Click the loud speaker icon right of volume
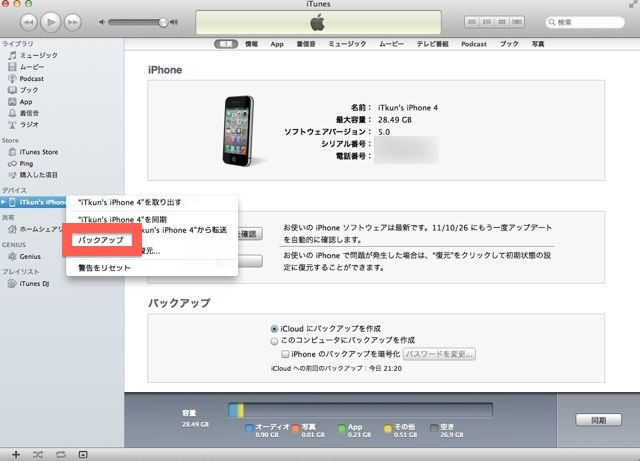The height and width of the screenshot is (461, 640). pyautogui.click(x=174, y=22)
